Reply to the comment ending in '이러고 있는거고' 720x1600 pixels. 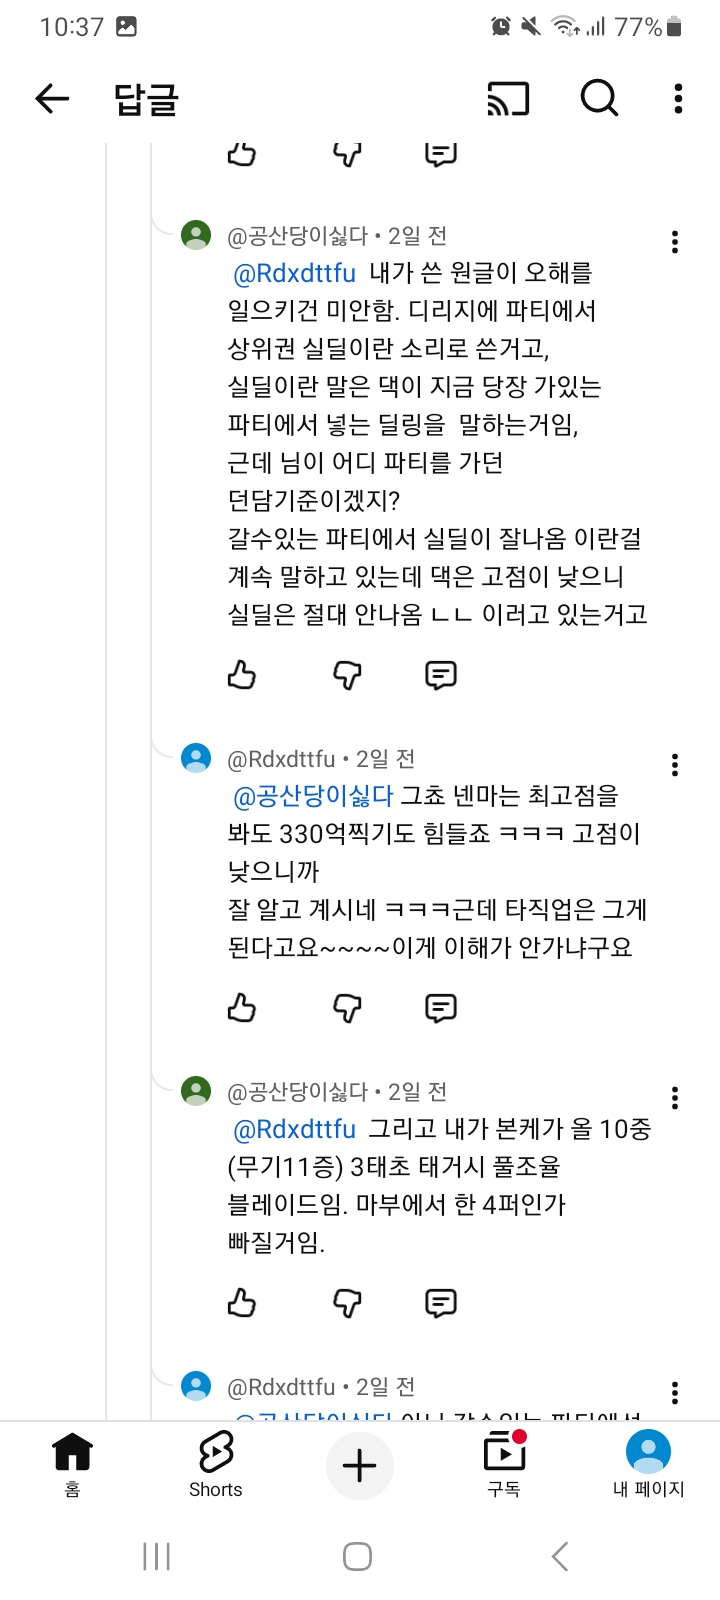[441, 676]
